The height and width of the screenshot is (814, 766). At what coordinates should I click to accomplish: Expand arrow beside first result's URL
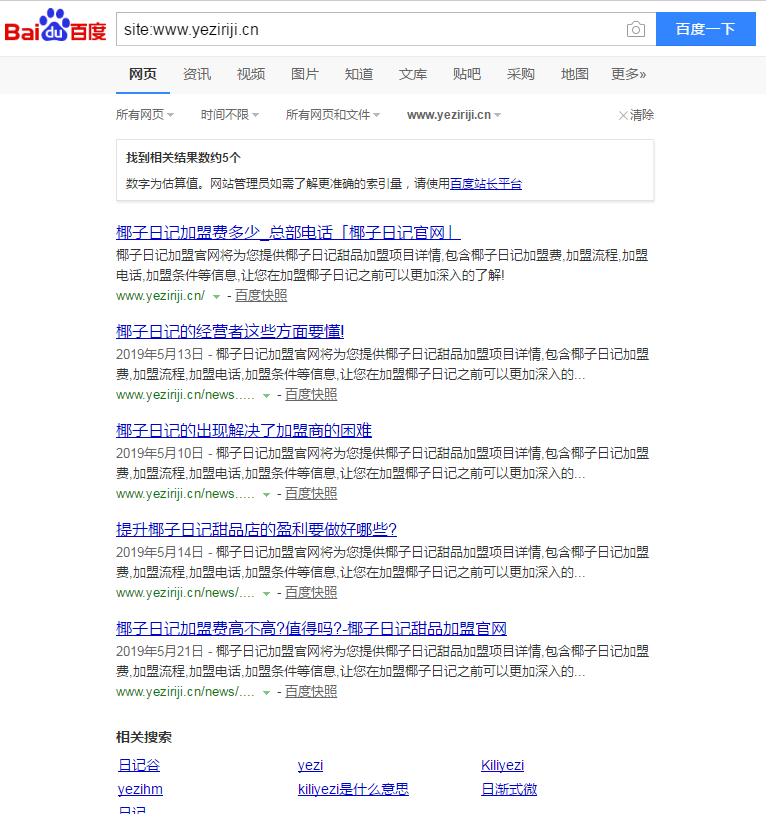(216, 297)
